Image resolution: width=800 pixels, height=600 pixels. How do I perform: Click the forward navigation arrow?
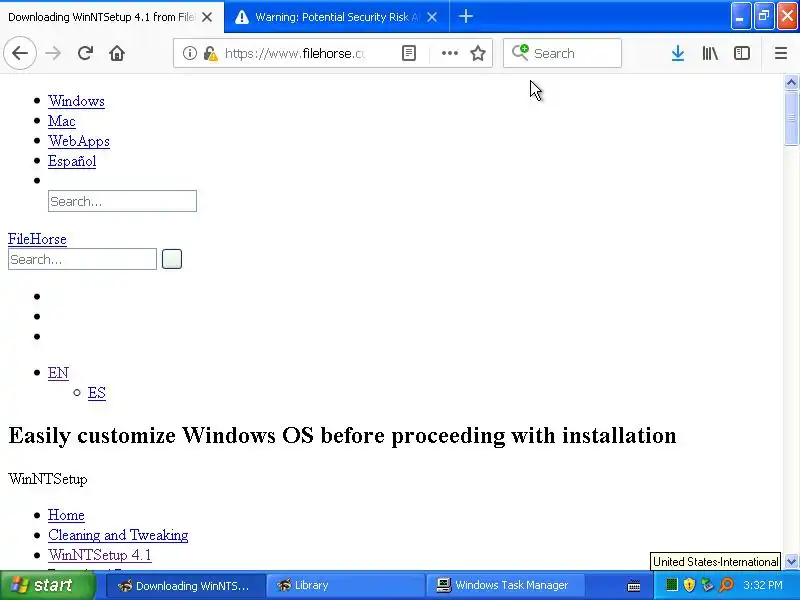click(53, 53)
